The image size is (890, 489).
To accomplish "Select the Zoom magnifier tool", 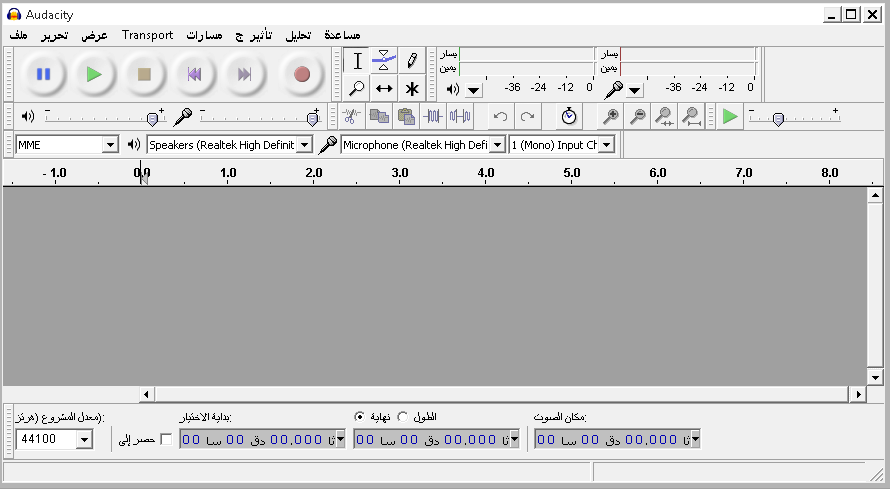I will [x=357, y=88].
